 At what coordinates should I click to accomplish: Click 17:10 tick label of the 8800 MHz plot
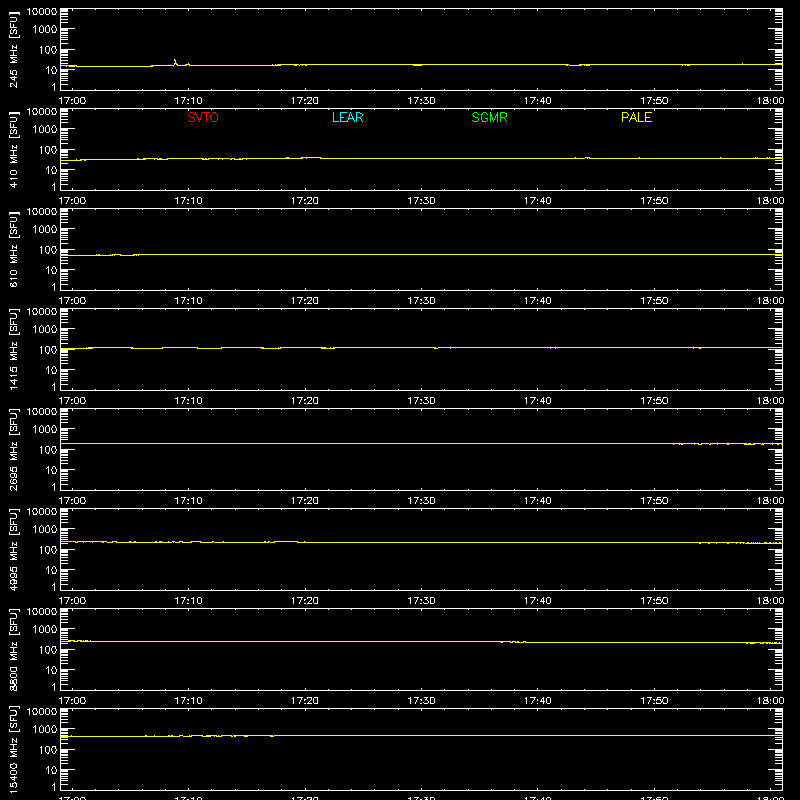188,701
